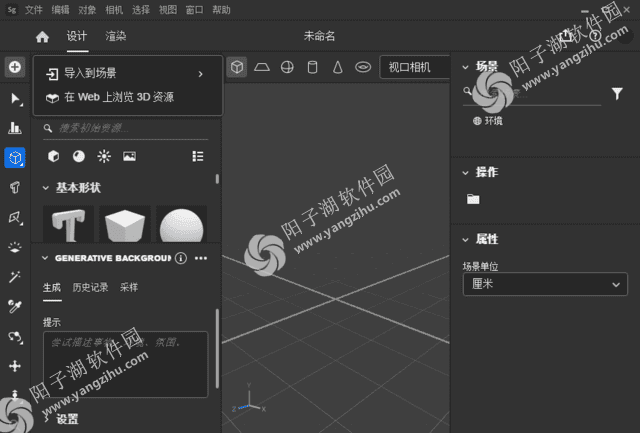Image resolution: width=640 pixels, height=433 pixels.
Task: Add a sphere primitive from viewport toolbar
Action: pos(287,67)
